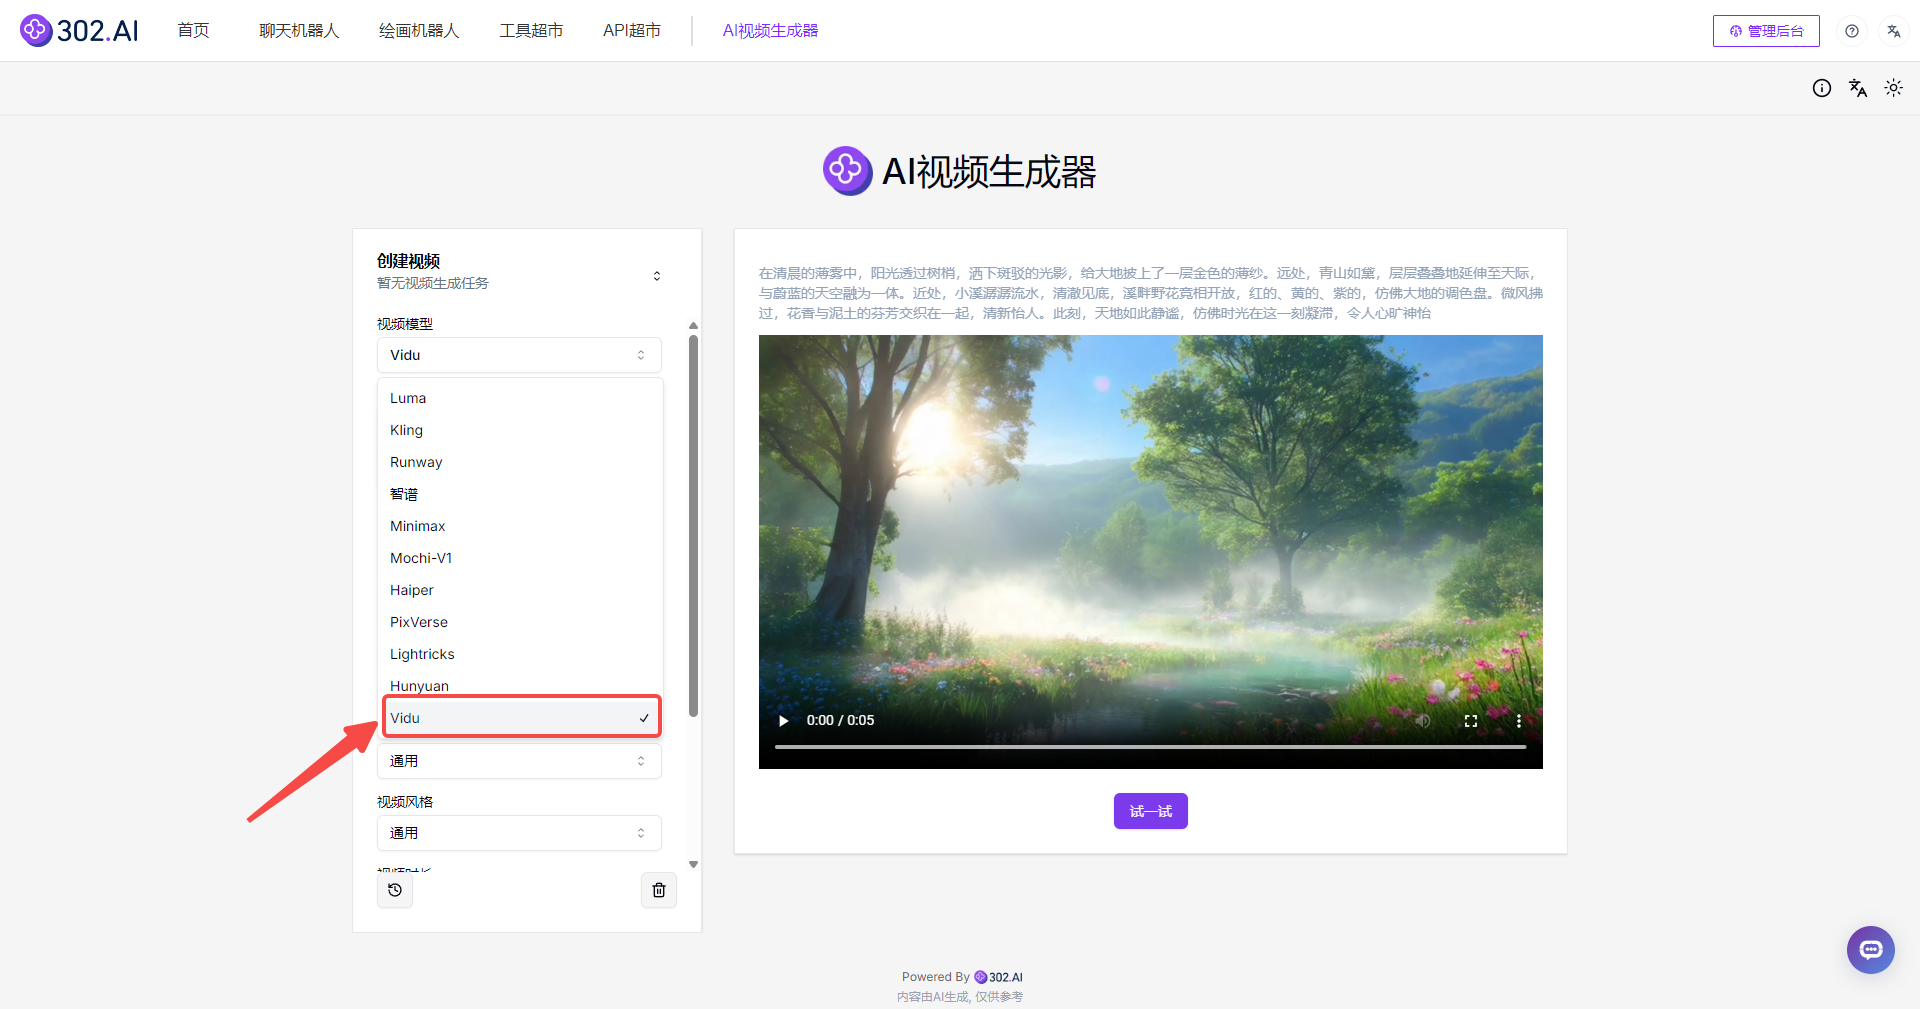Select Mochi-V1 from model list
This screenshot has height=1009, width=1920.
point(519,558)
